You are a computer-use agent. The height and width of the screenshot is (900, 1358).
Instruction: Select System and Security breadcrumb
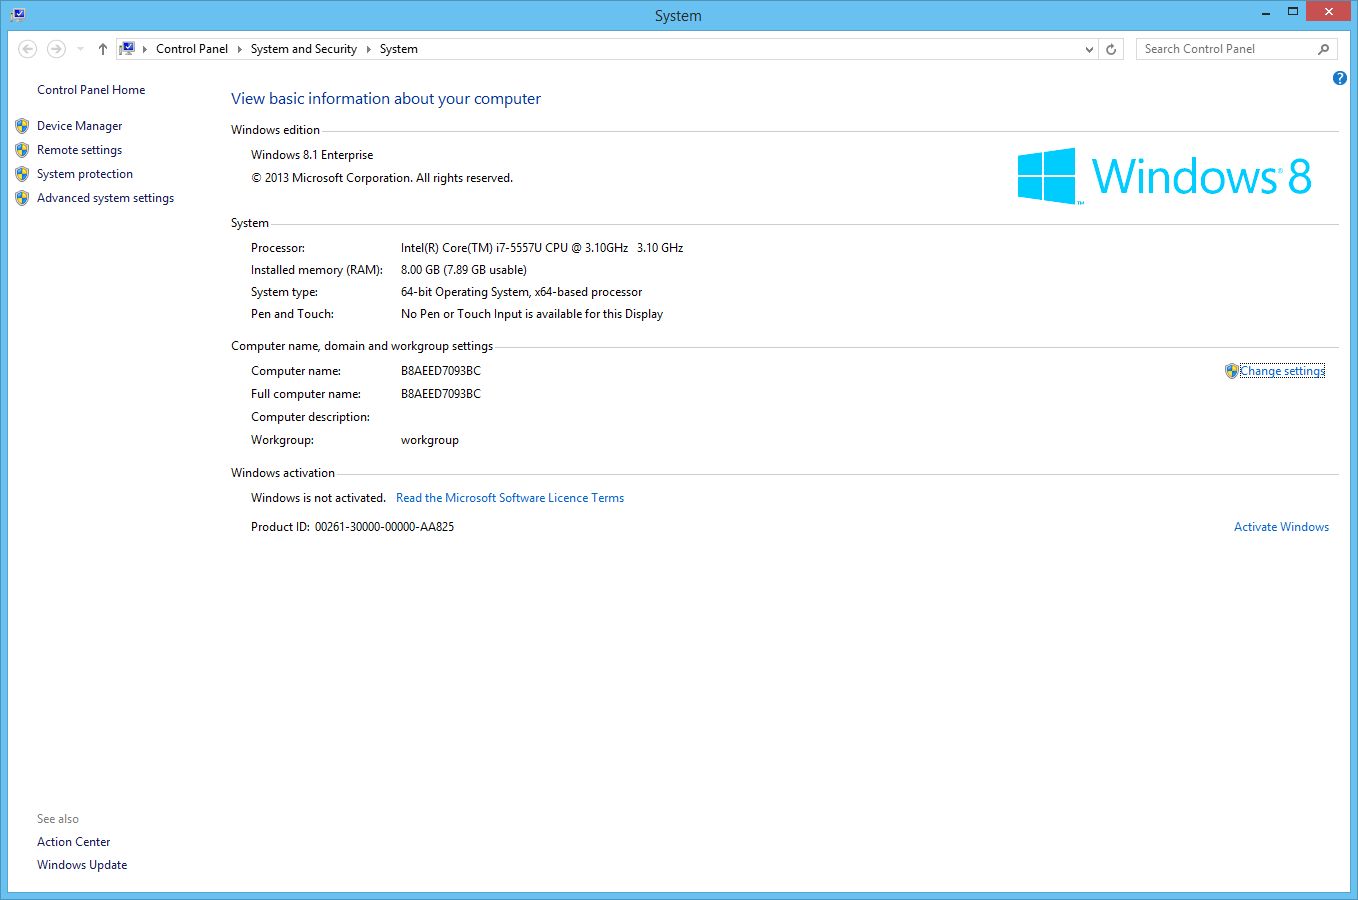[304, 49]
